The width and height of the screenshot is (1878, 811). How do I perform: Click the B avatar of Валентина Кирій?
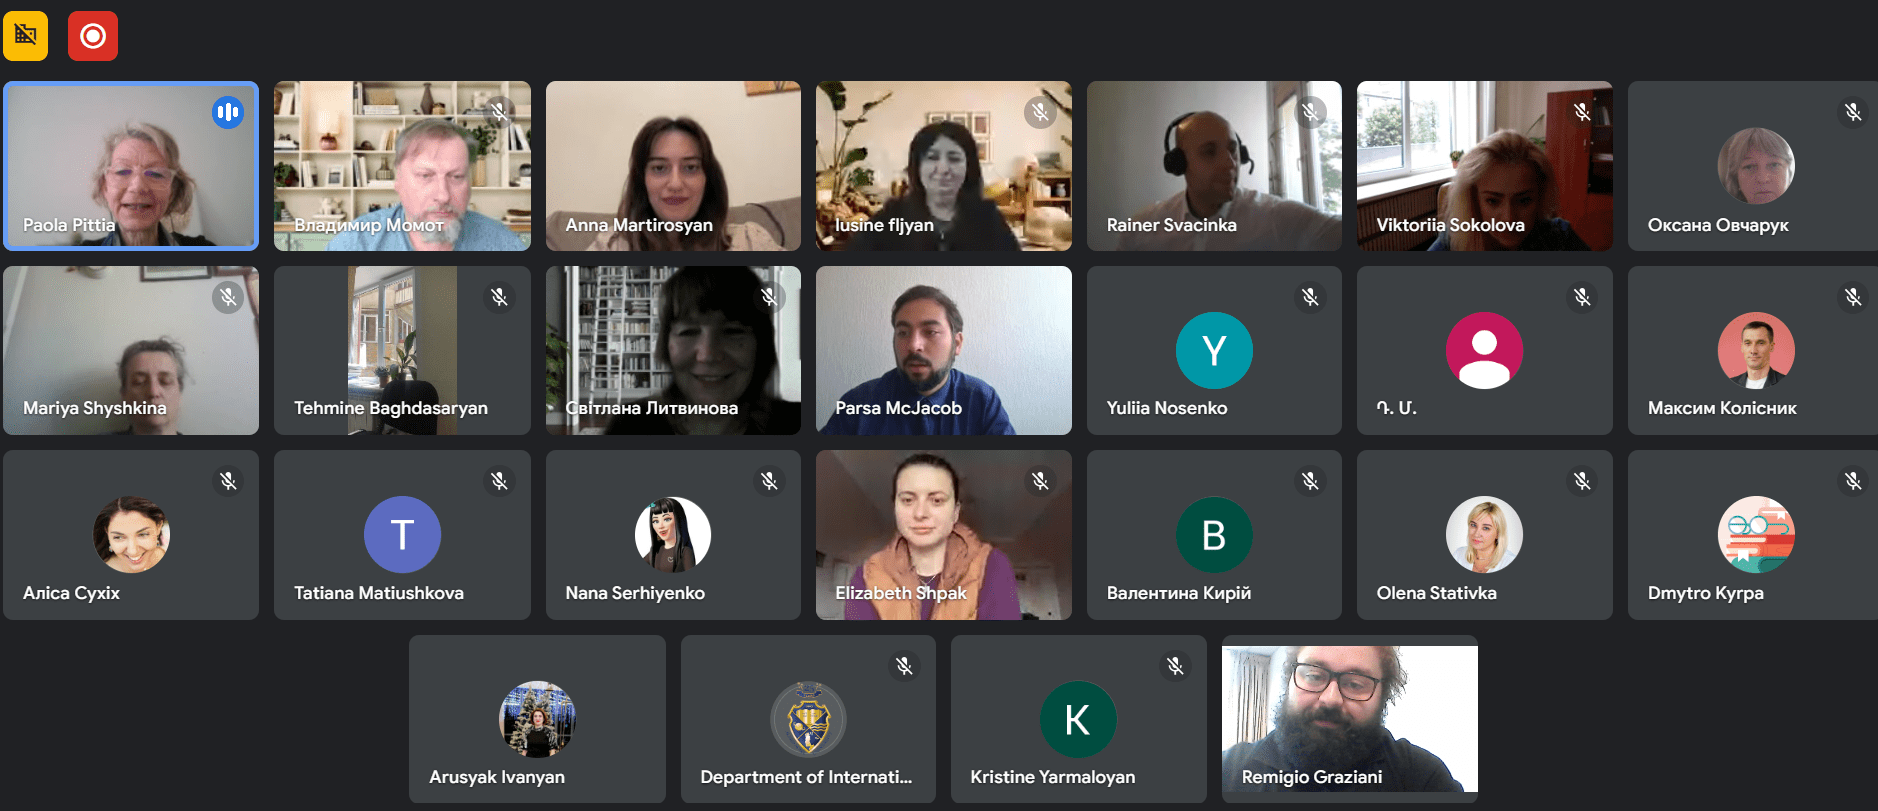point(1214,535)
